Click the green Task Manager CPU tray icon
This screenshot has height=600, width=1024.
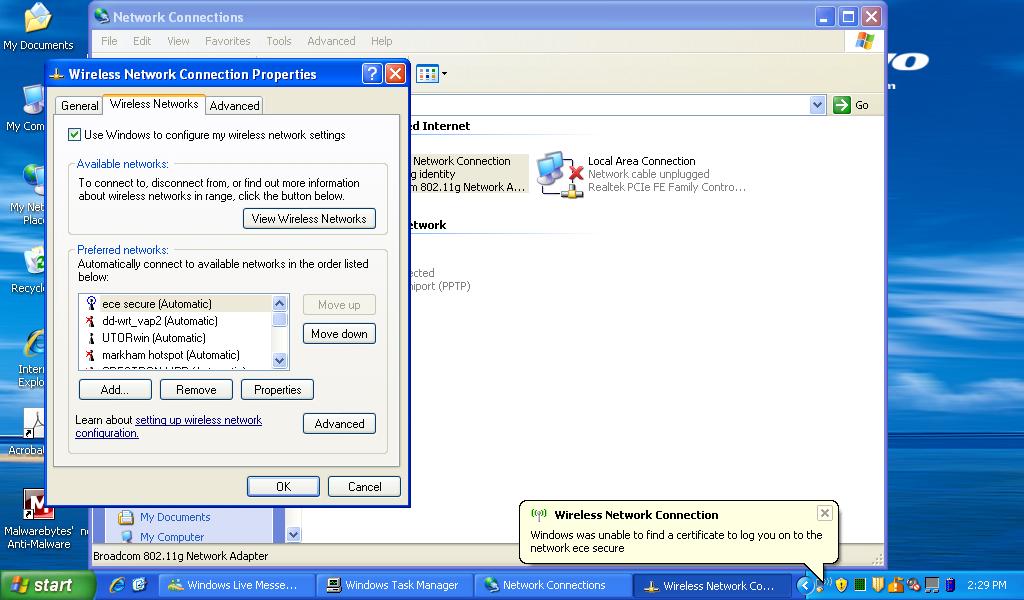pos(860,584)
